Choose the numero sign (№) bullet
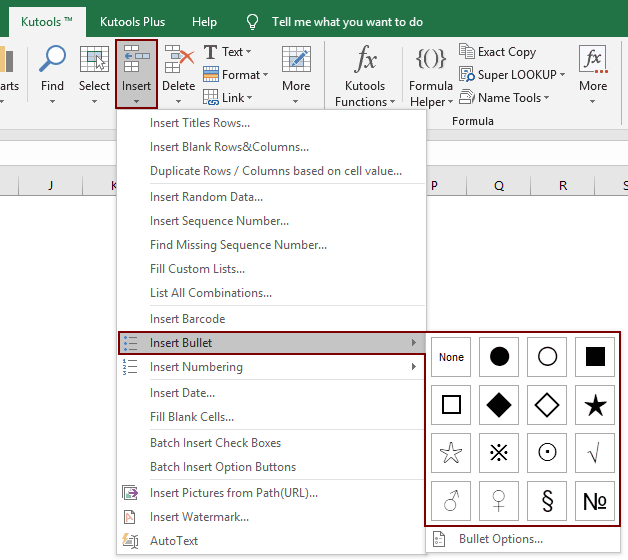 coord(595,501)
